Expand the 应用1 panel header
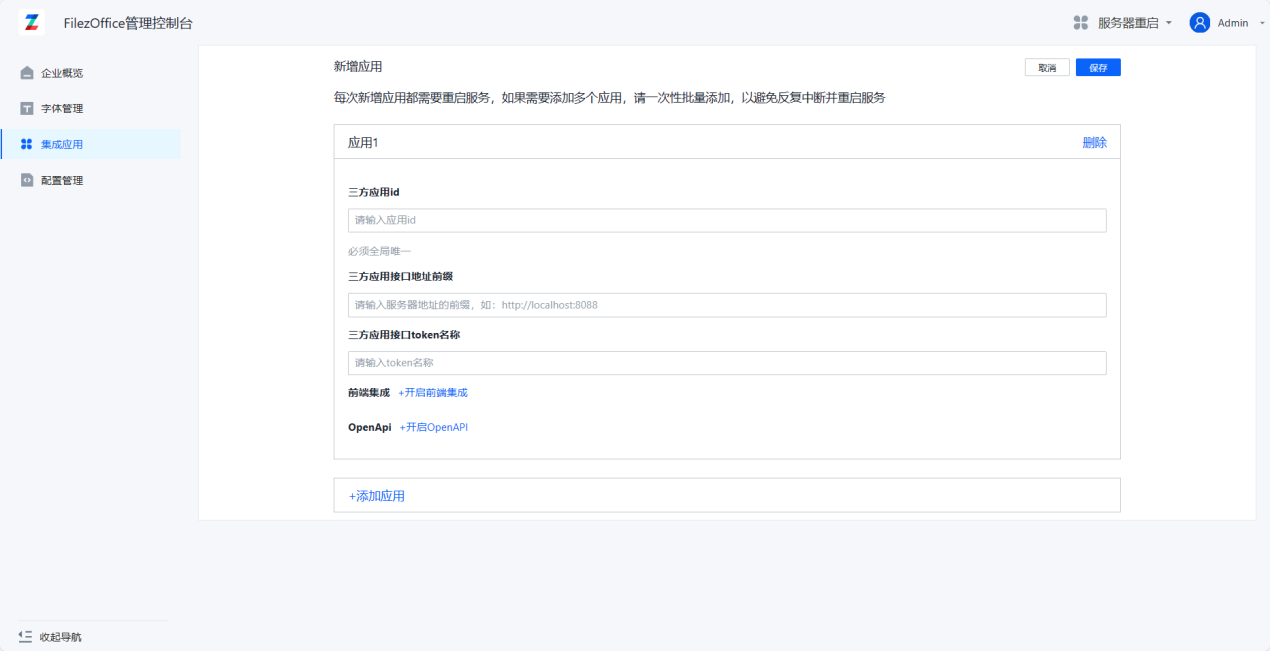 363,142
